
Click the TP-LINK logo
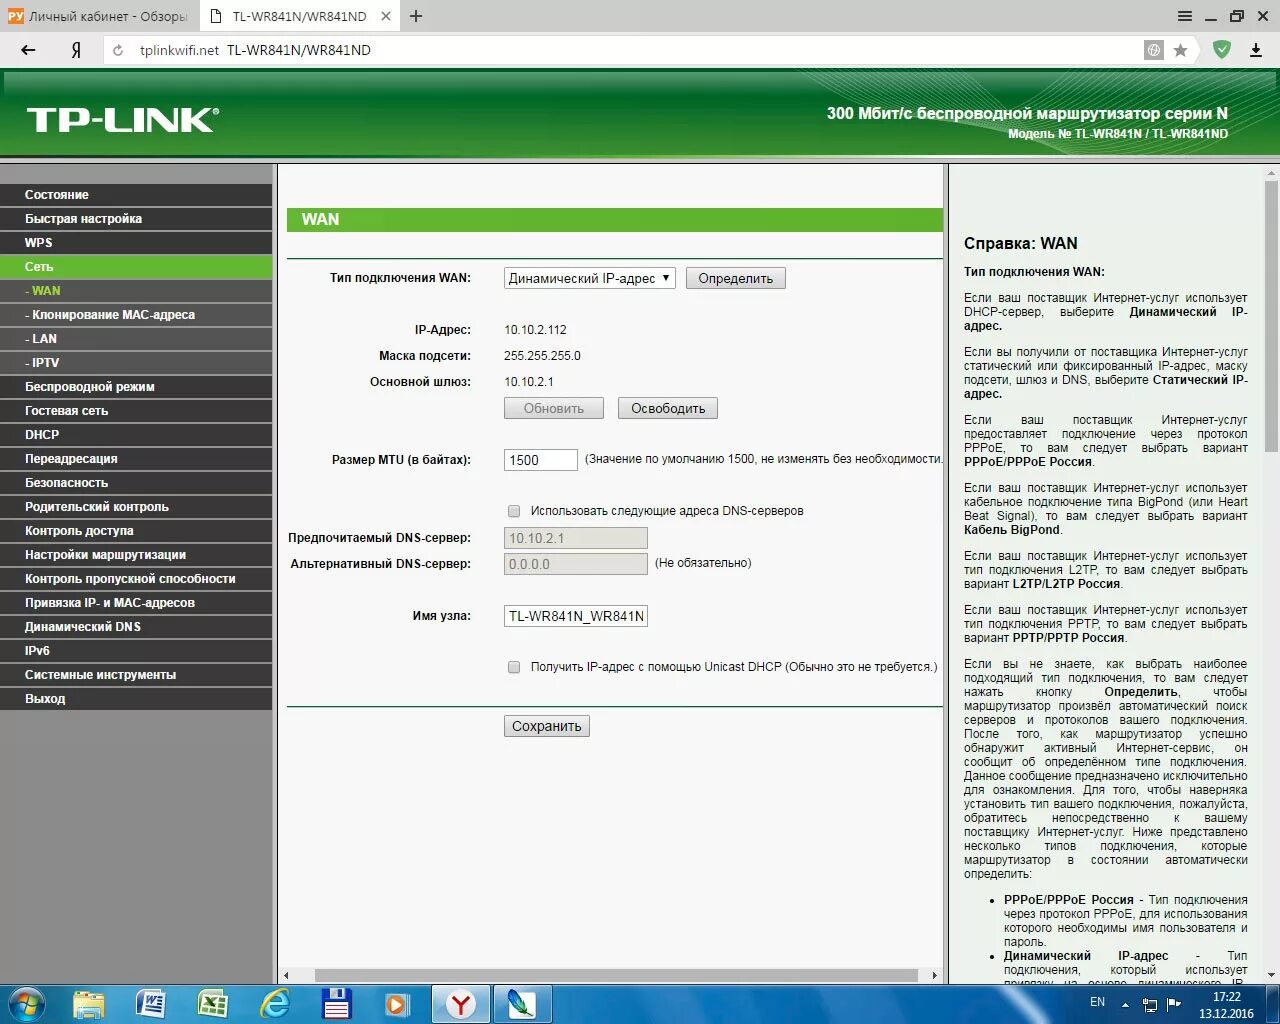point(122,120)
